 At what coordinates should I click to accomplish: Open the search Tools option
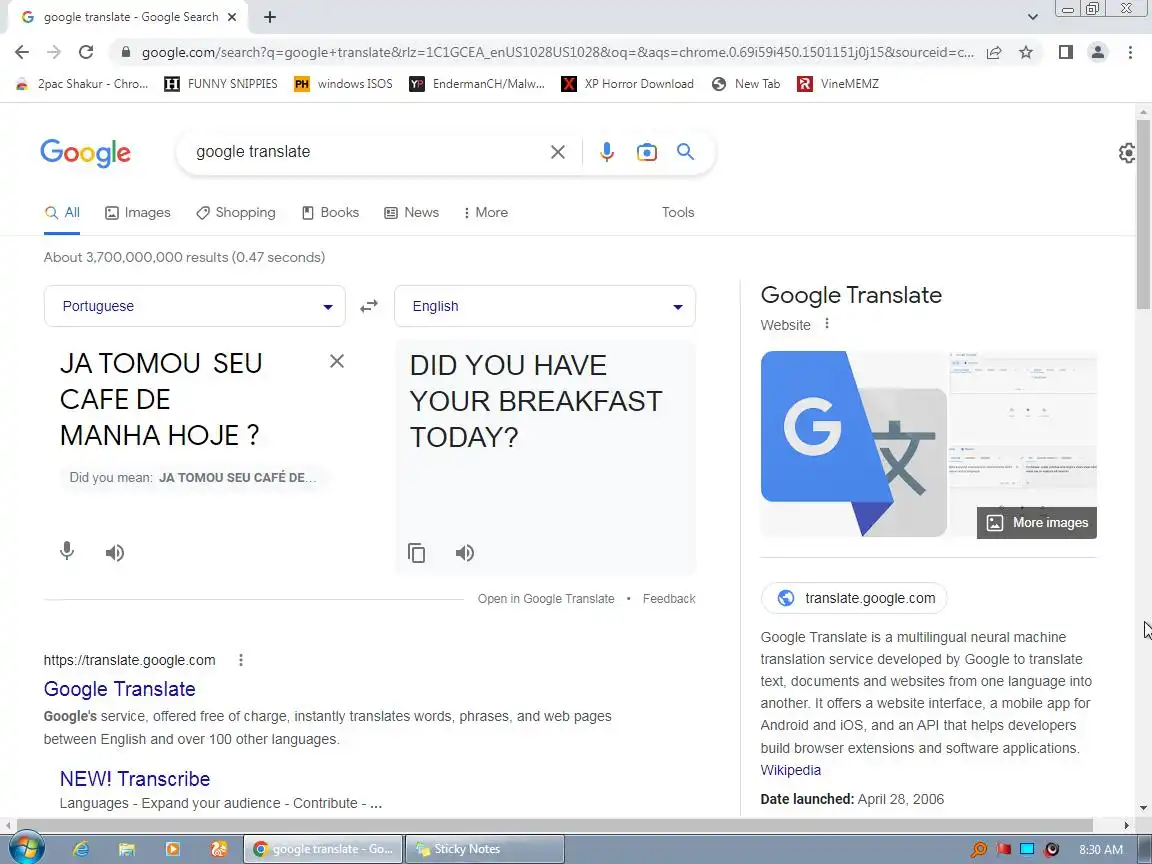point(677,212)
